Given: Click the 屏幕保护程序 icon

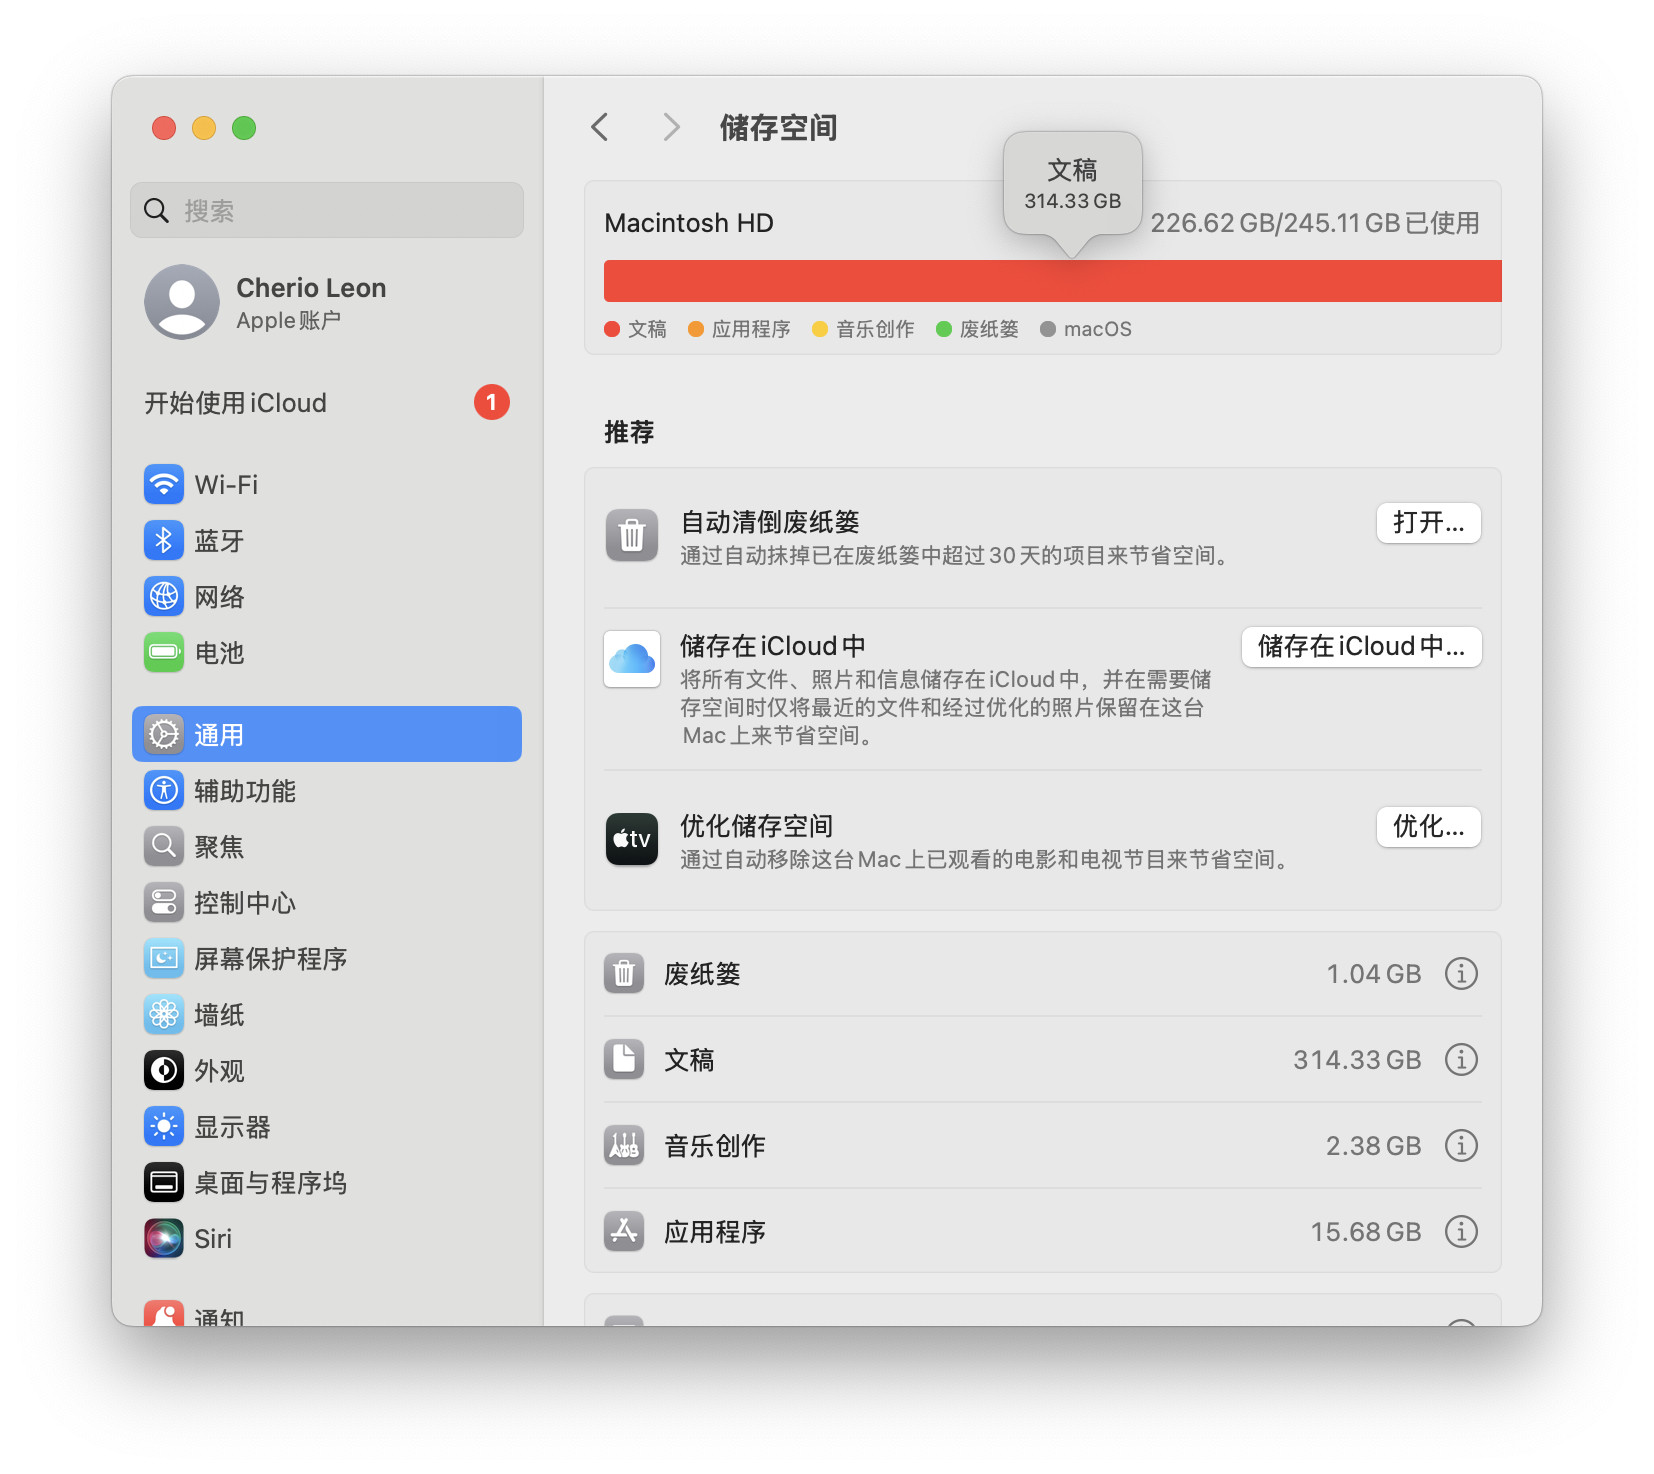Looking at the screenshot, I should click(164, 959).
